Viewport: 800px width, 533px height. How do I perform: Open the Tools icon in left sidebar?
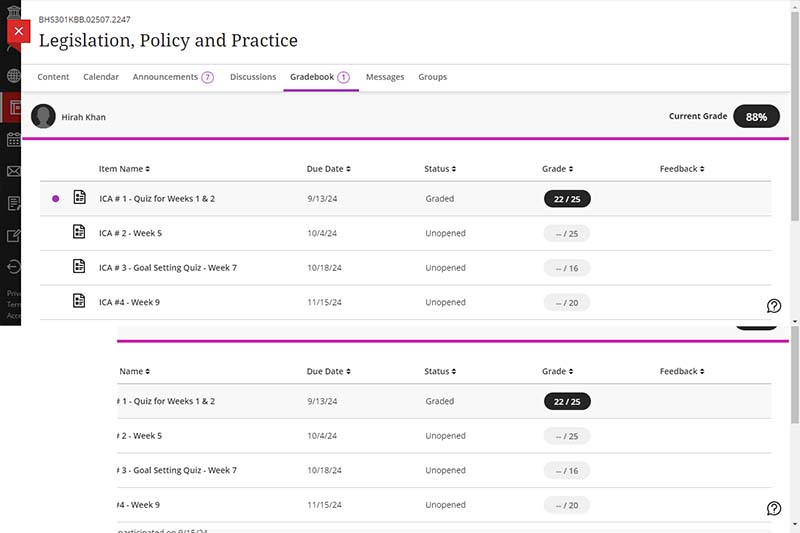click(x=14, y=235)
